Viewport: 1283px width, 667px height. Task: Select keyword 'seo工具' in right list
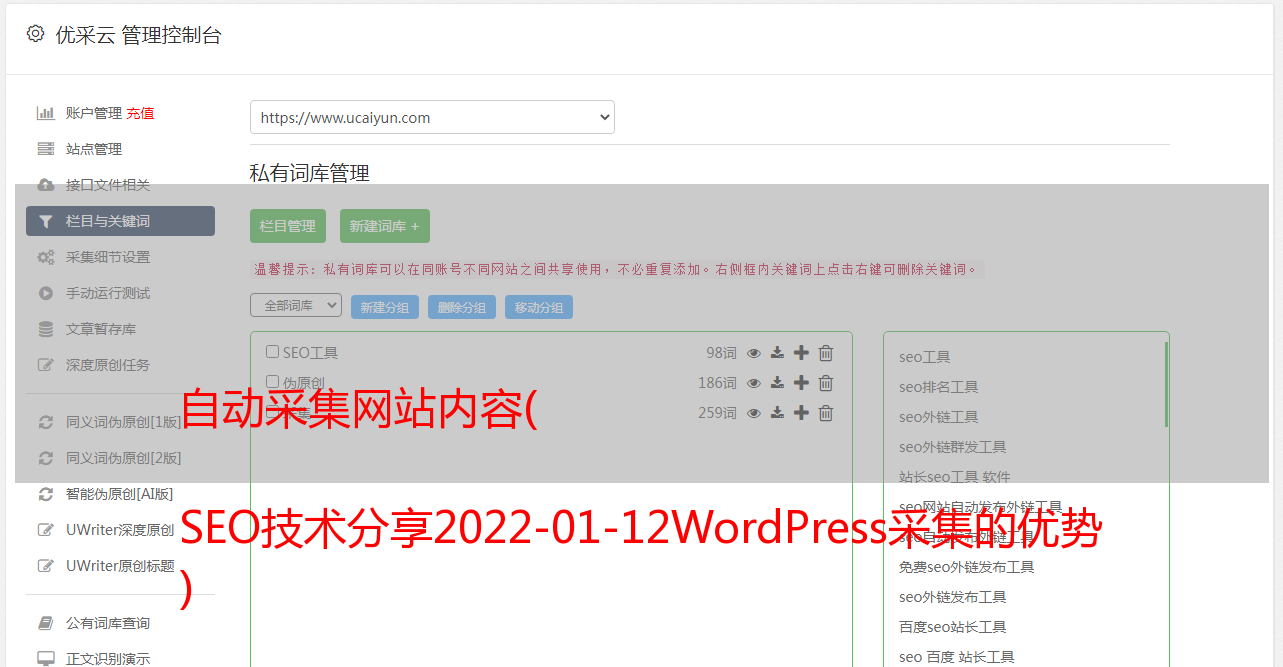coord(925,357)
